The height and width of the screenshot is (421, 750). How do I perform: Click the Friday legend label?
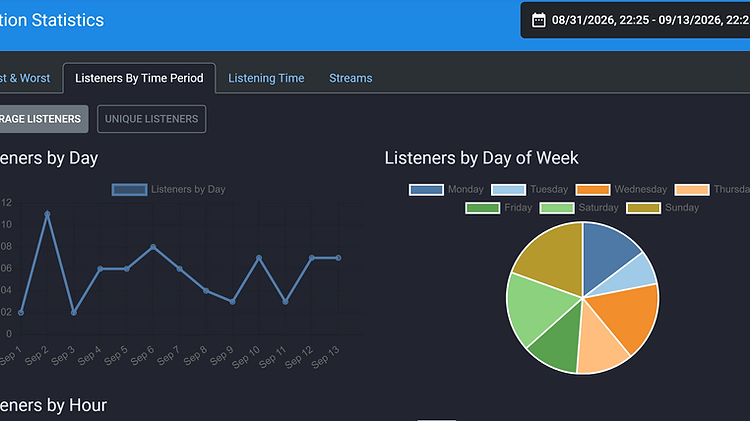tap(518, 208)
